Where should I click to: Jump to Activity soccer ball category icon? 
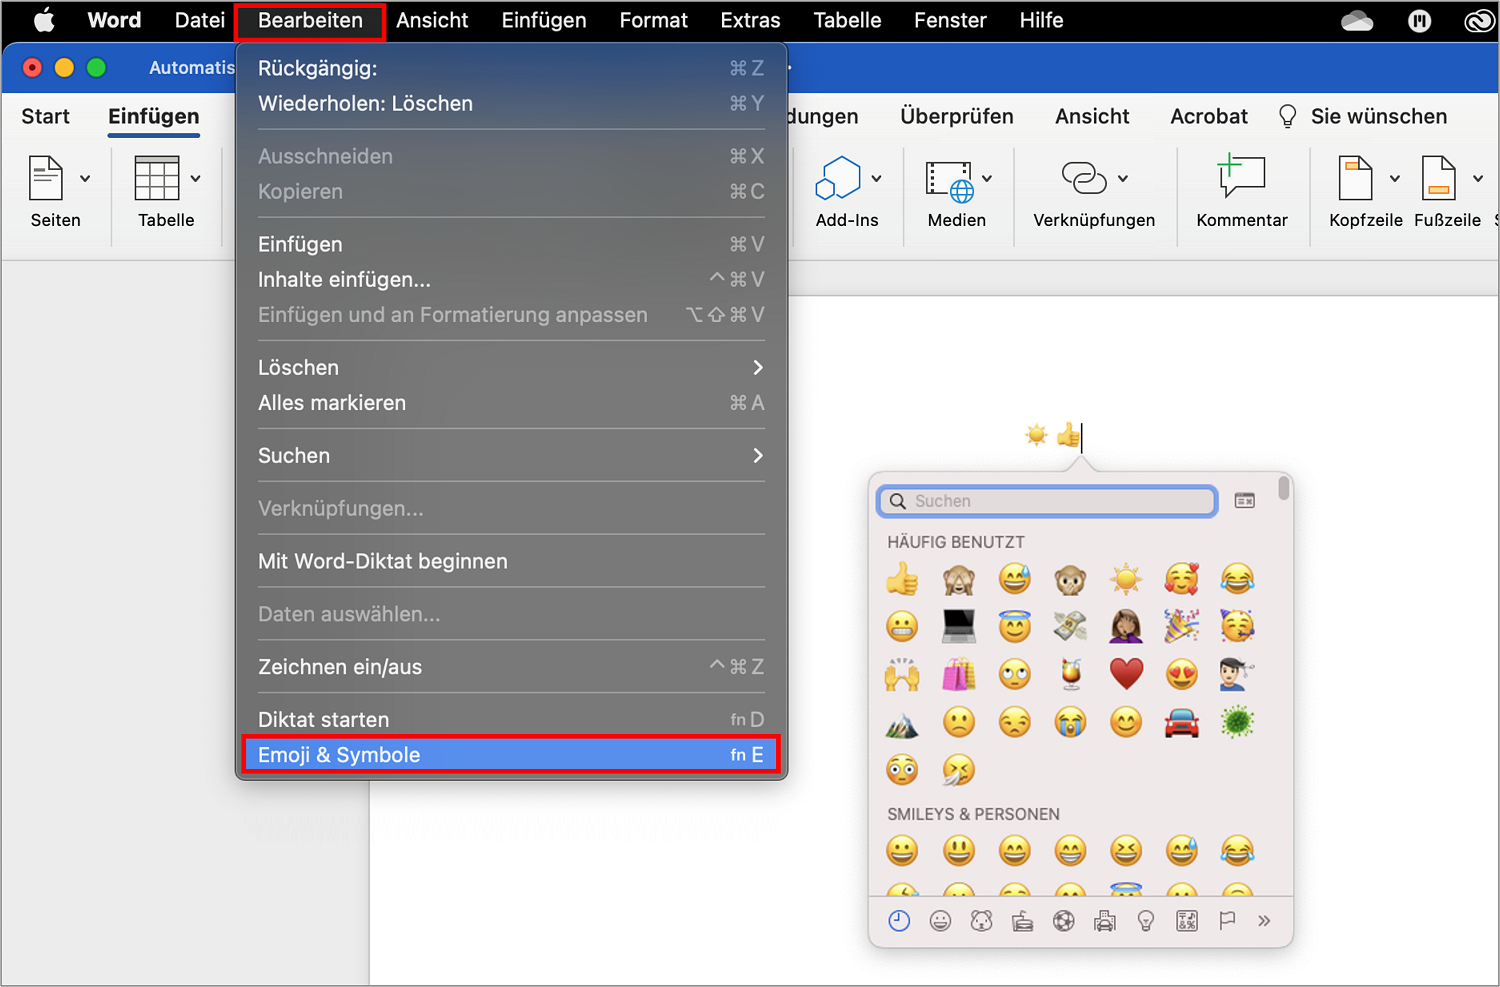click(x=1064, y=921)
